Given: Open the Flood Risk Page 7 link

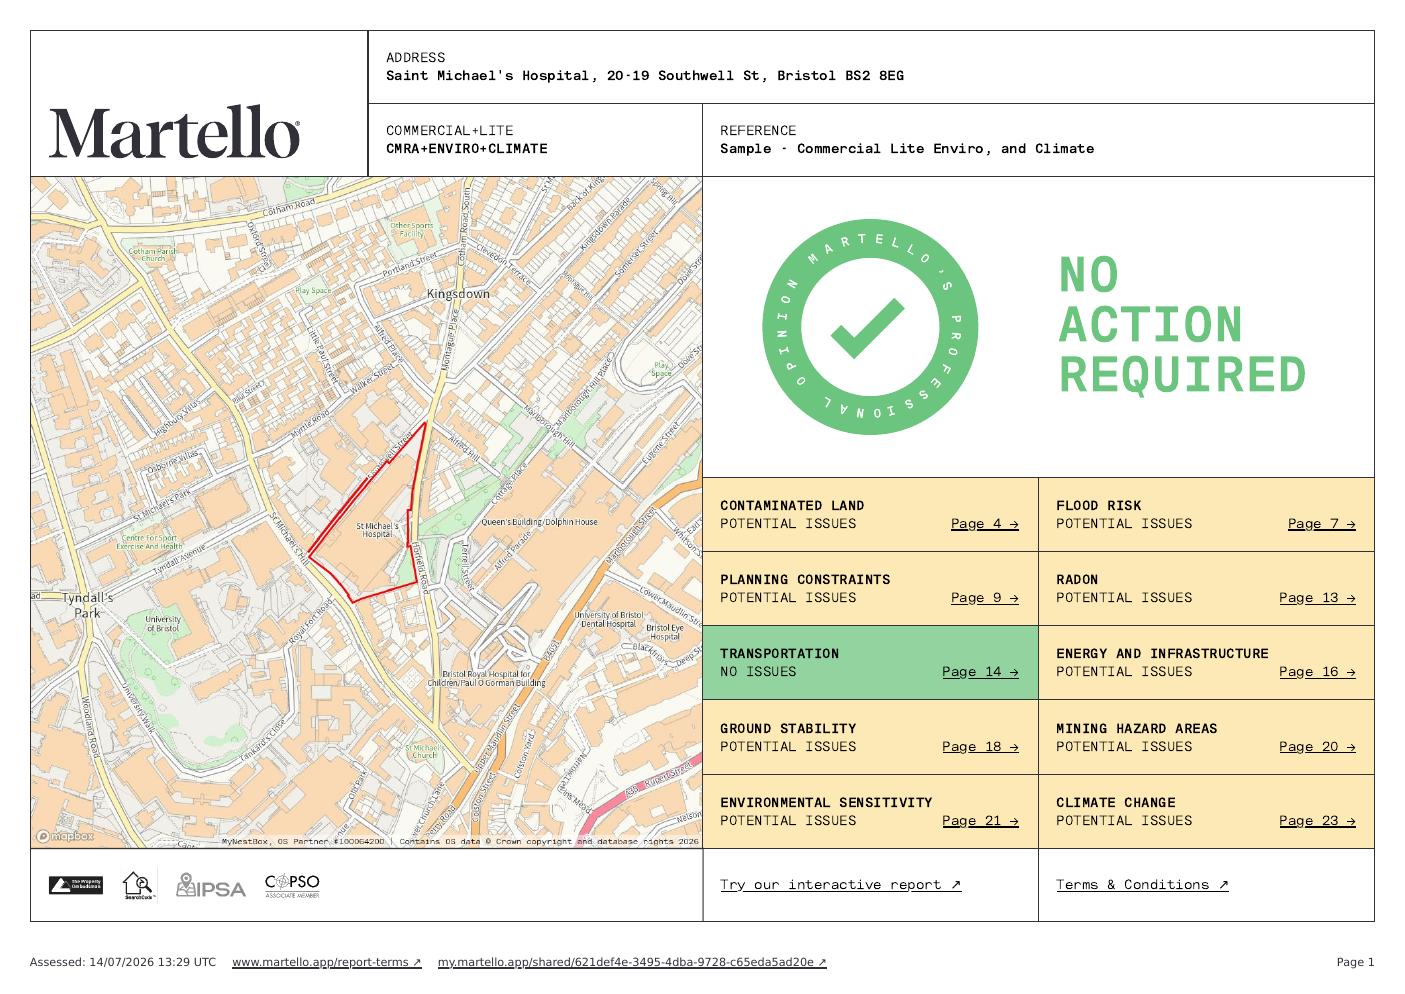Looking at the screenshot, I should [x=1321, y=524].
